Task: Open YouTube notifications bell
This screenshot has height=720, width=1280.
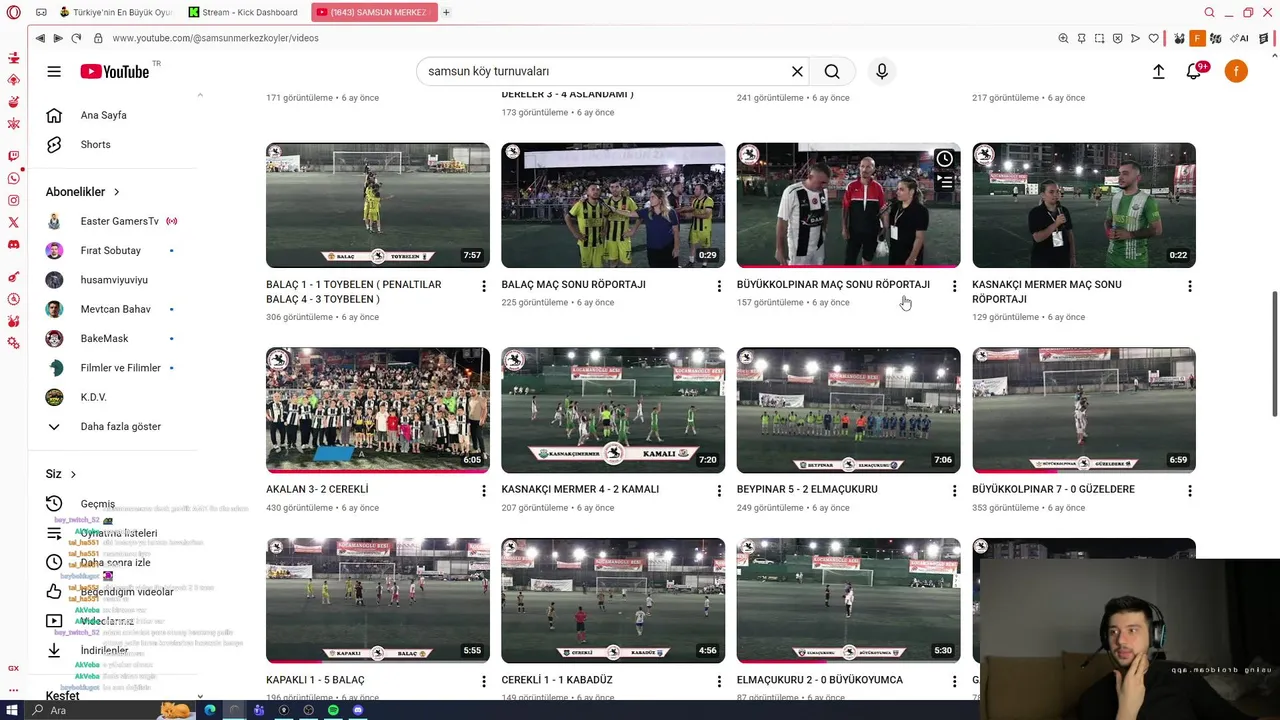Action: [x=1194, y=71]
